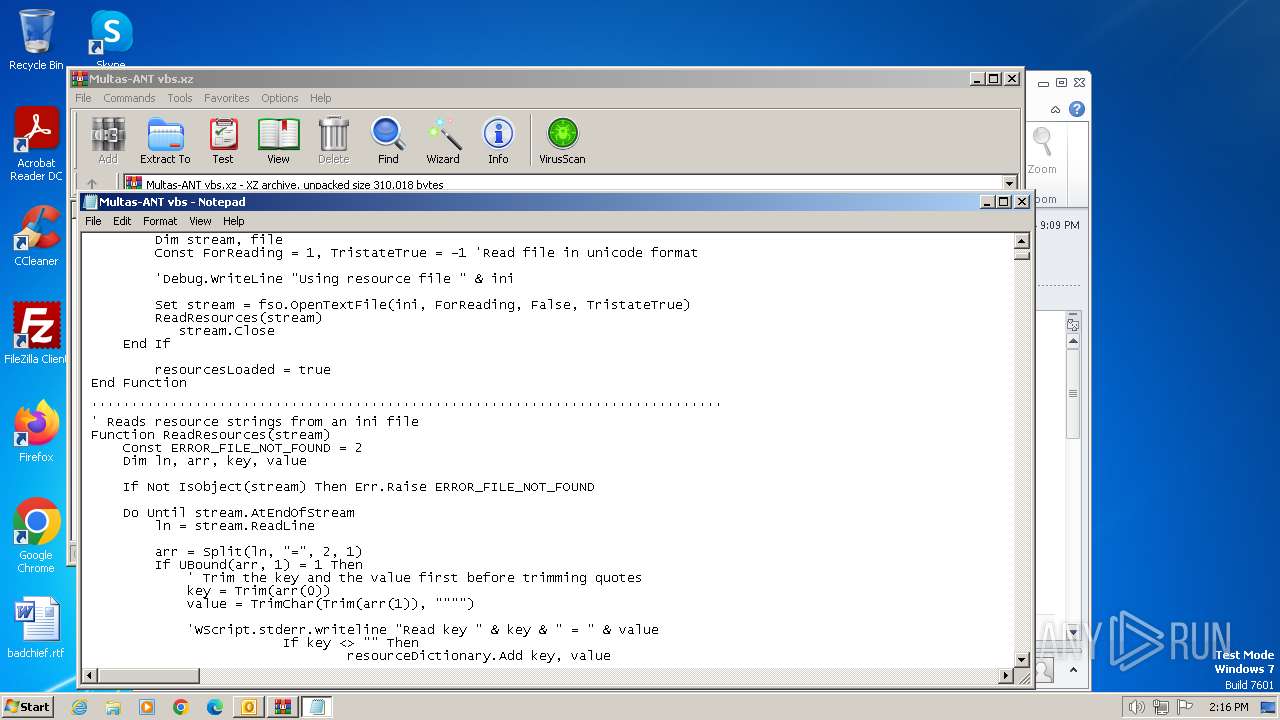Image resolution: width=1280 pixels, height=720 pixels.
Task: Launch the WinRAR Wizard
Action: (x=443, y=140)
